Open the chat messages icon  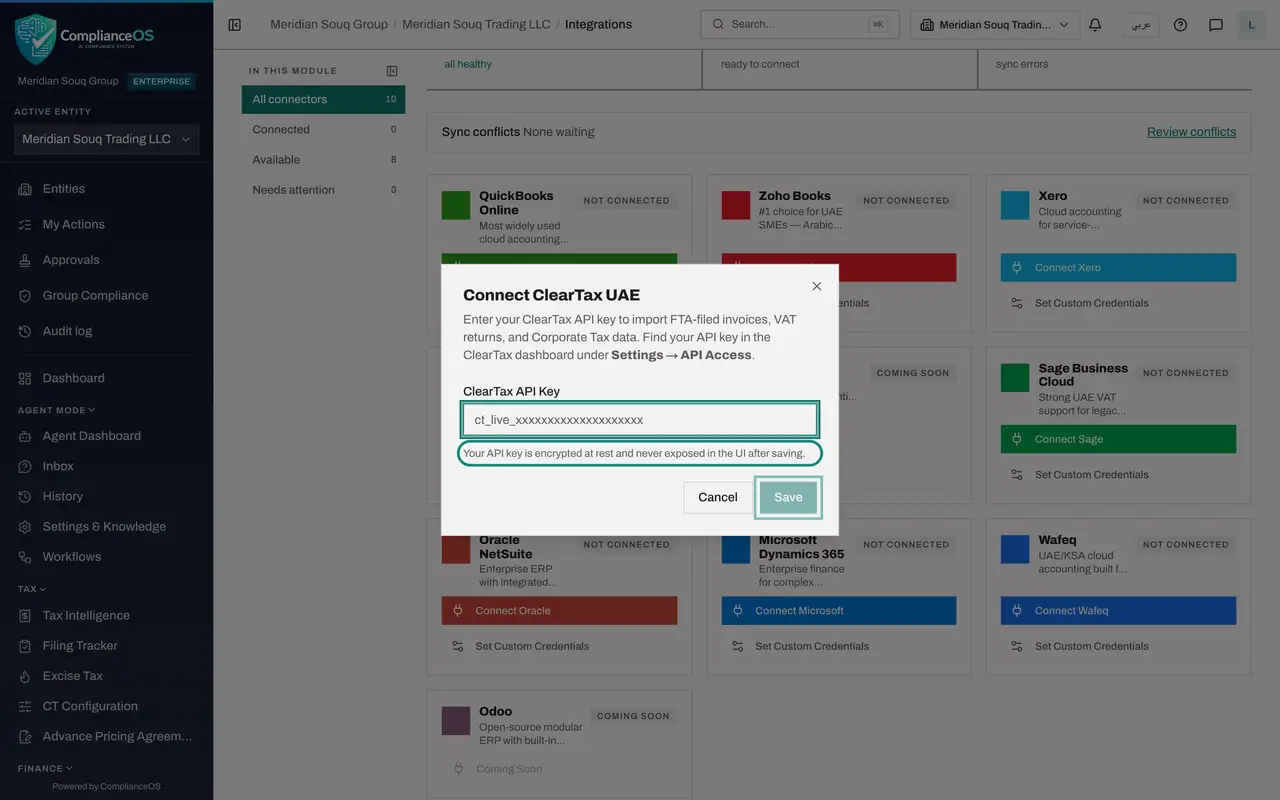1216,24
